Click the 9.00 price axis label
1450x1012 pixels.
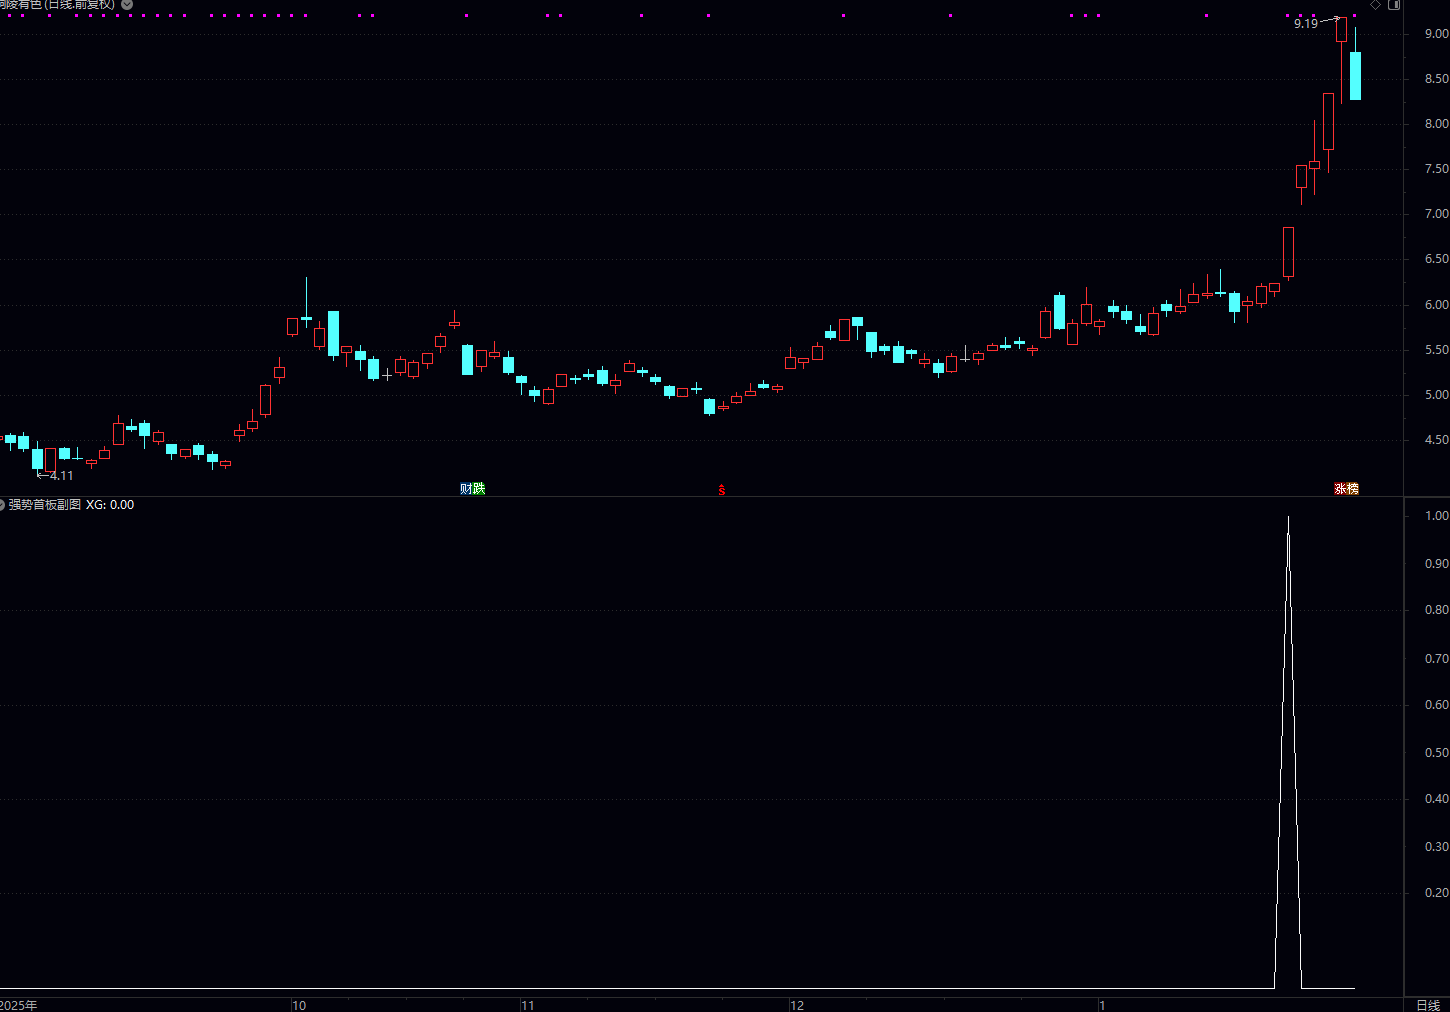1436,34
